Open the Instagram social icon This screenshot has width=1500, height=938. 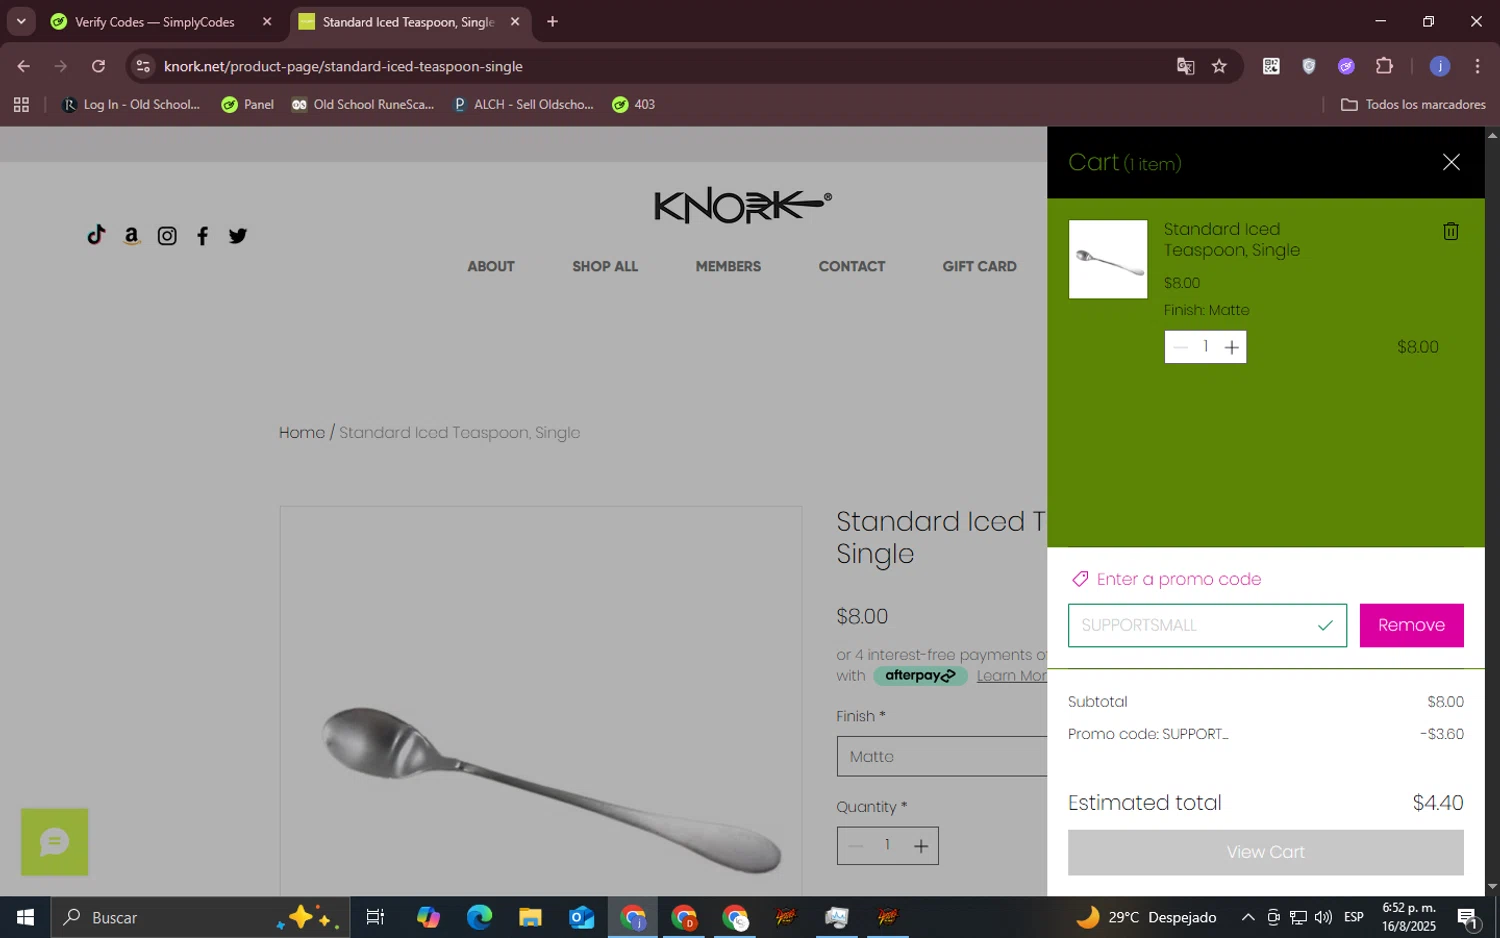click(x=167, y=236)
